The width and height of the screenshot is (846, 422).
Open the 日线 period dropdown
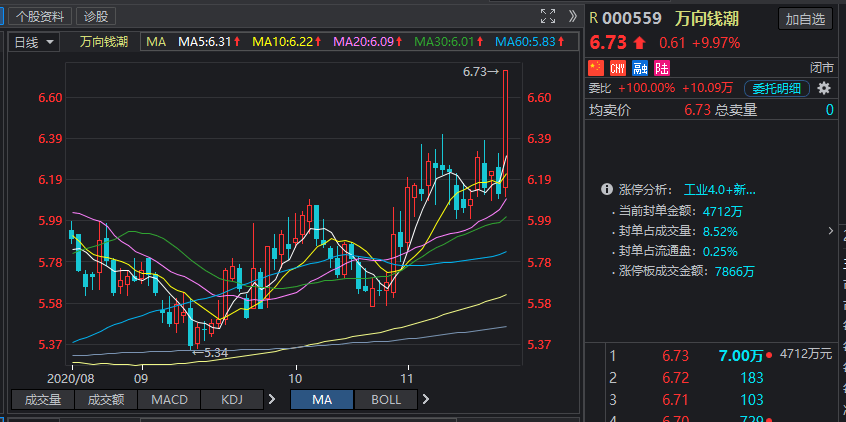(33, 42)
